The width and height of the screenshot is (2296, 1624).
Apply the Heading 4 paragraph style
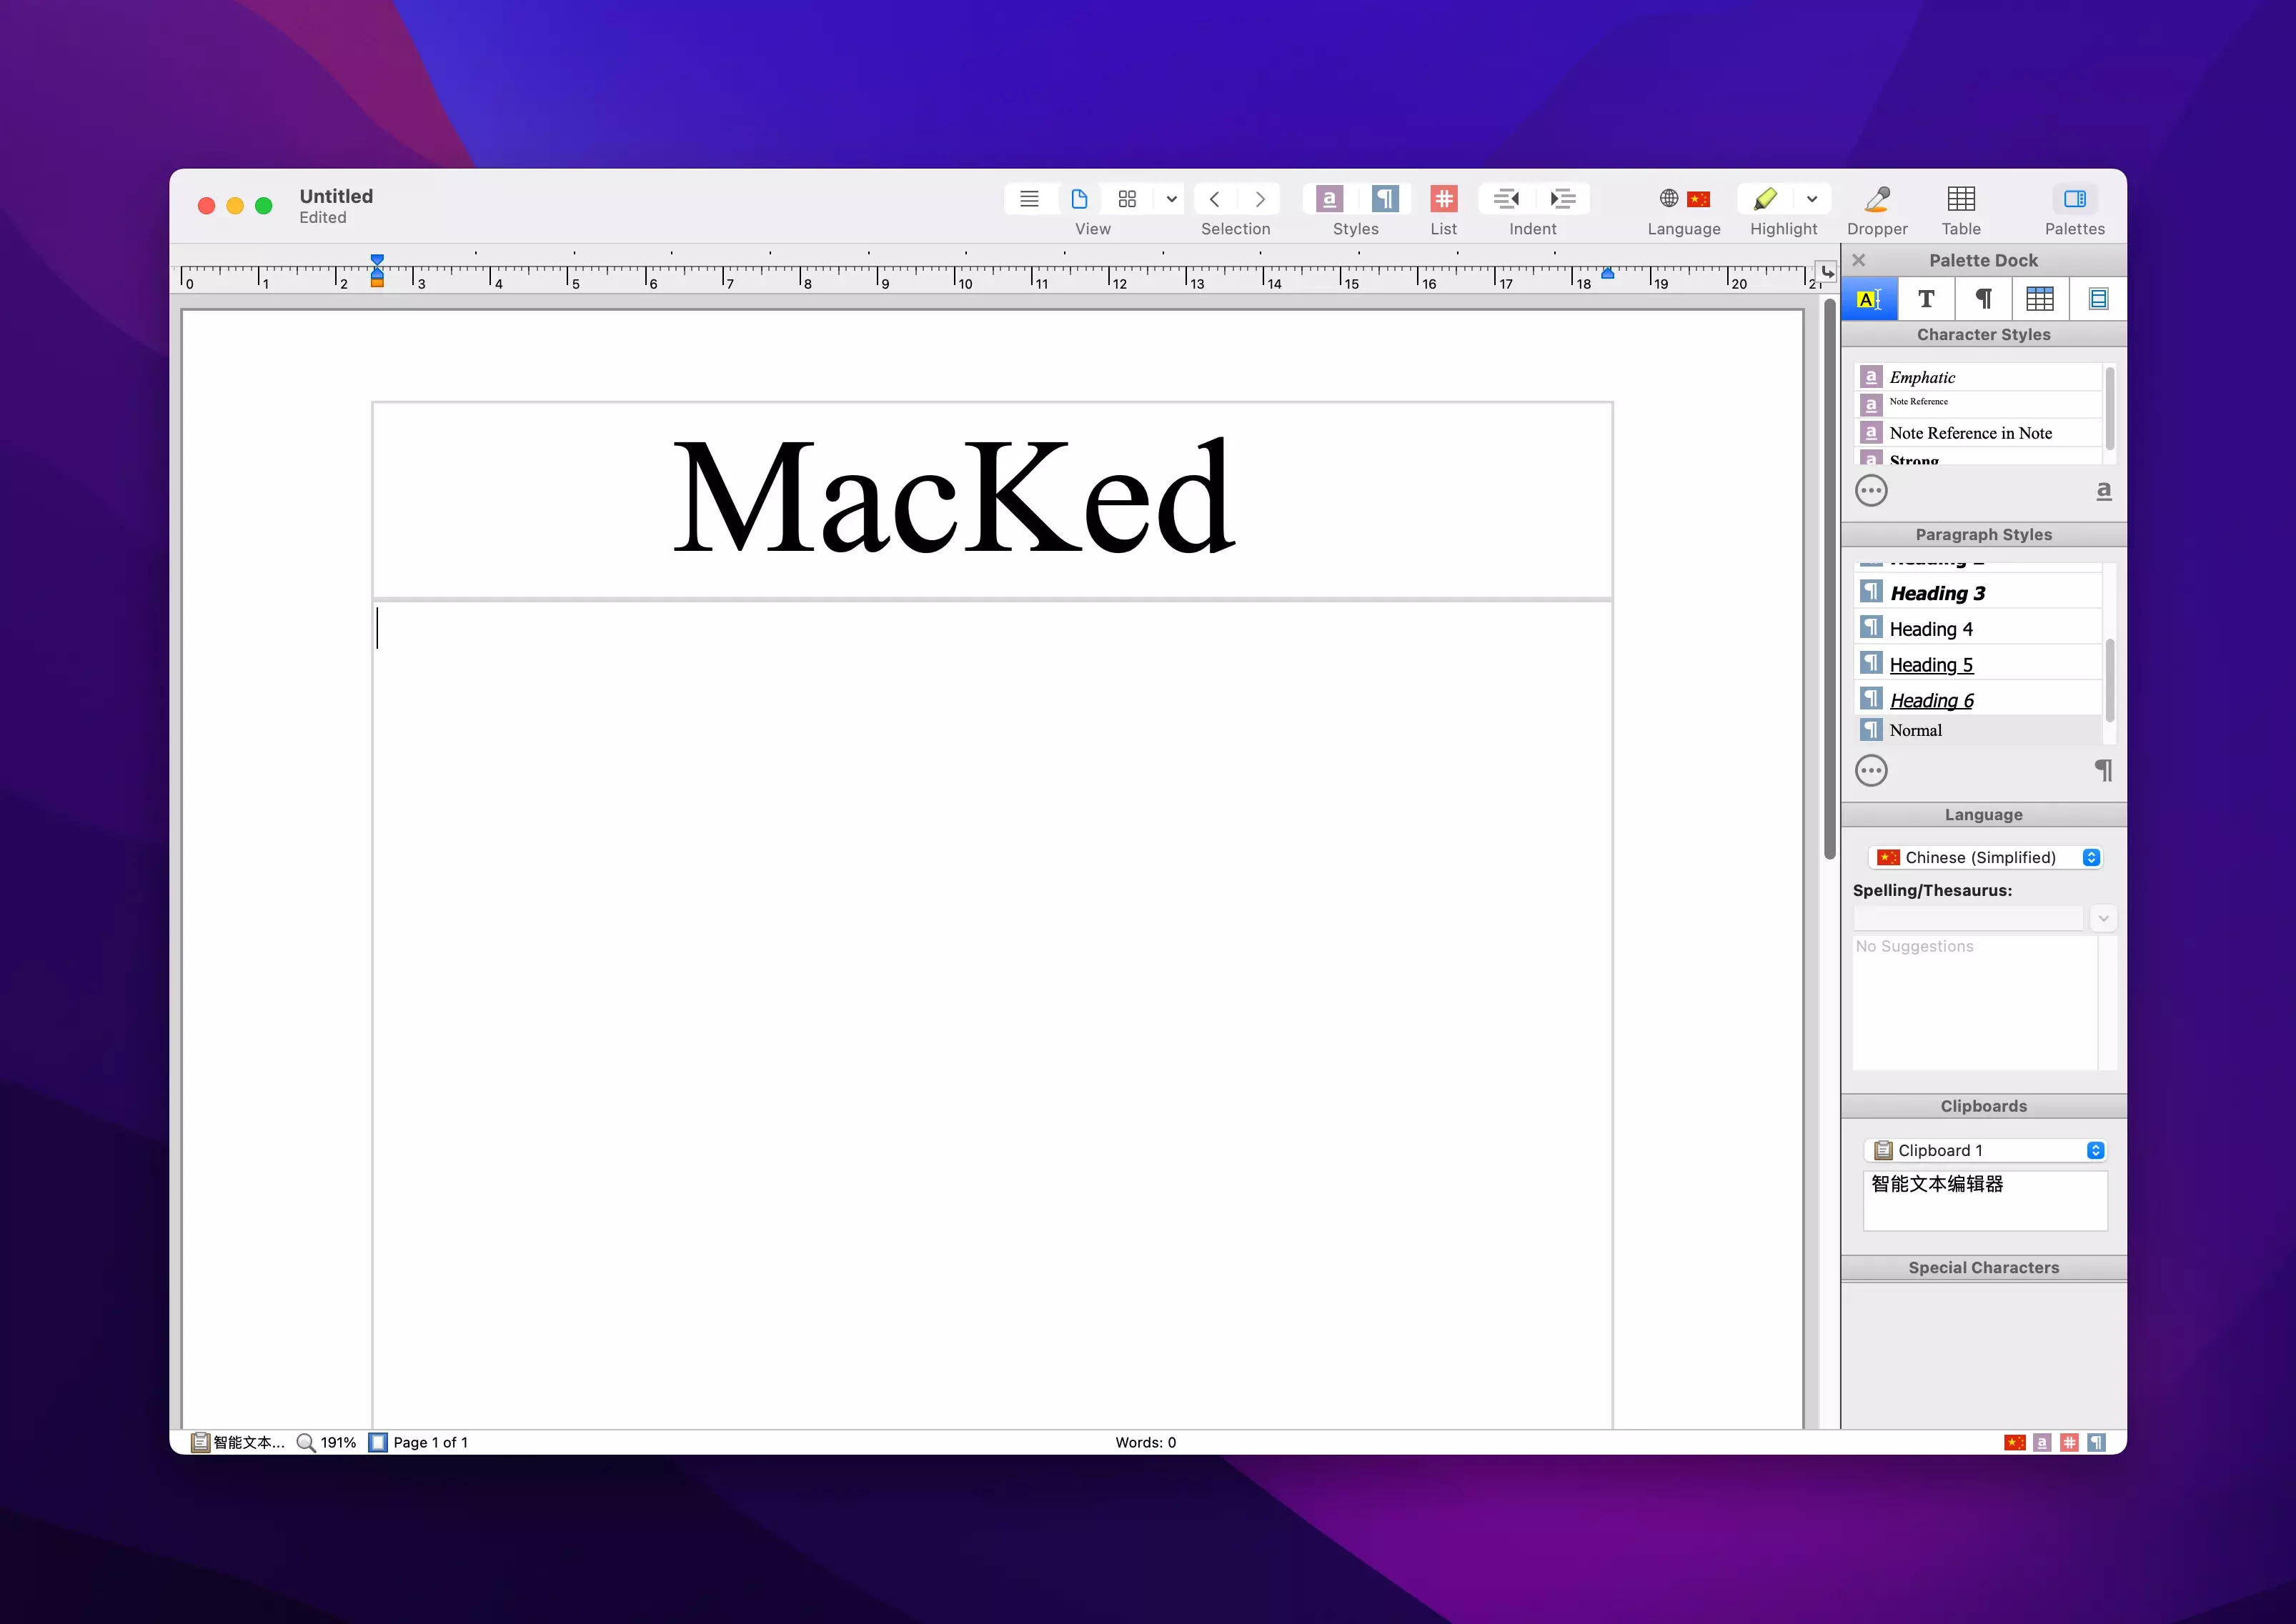[1930, 628]
